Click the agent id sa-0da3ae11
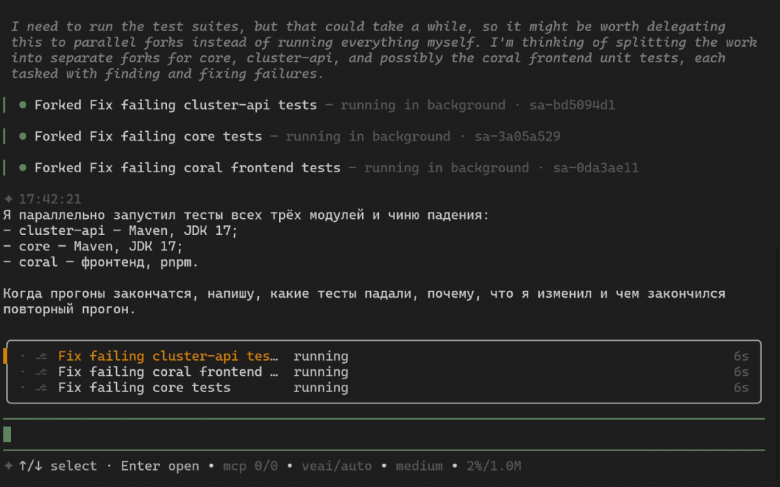 pos(596,168)
